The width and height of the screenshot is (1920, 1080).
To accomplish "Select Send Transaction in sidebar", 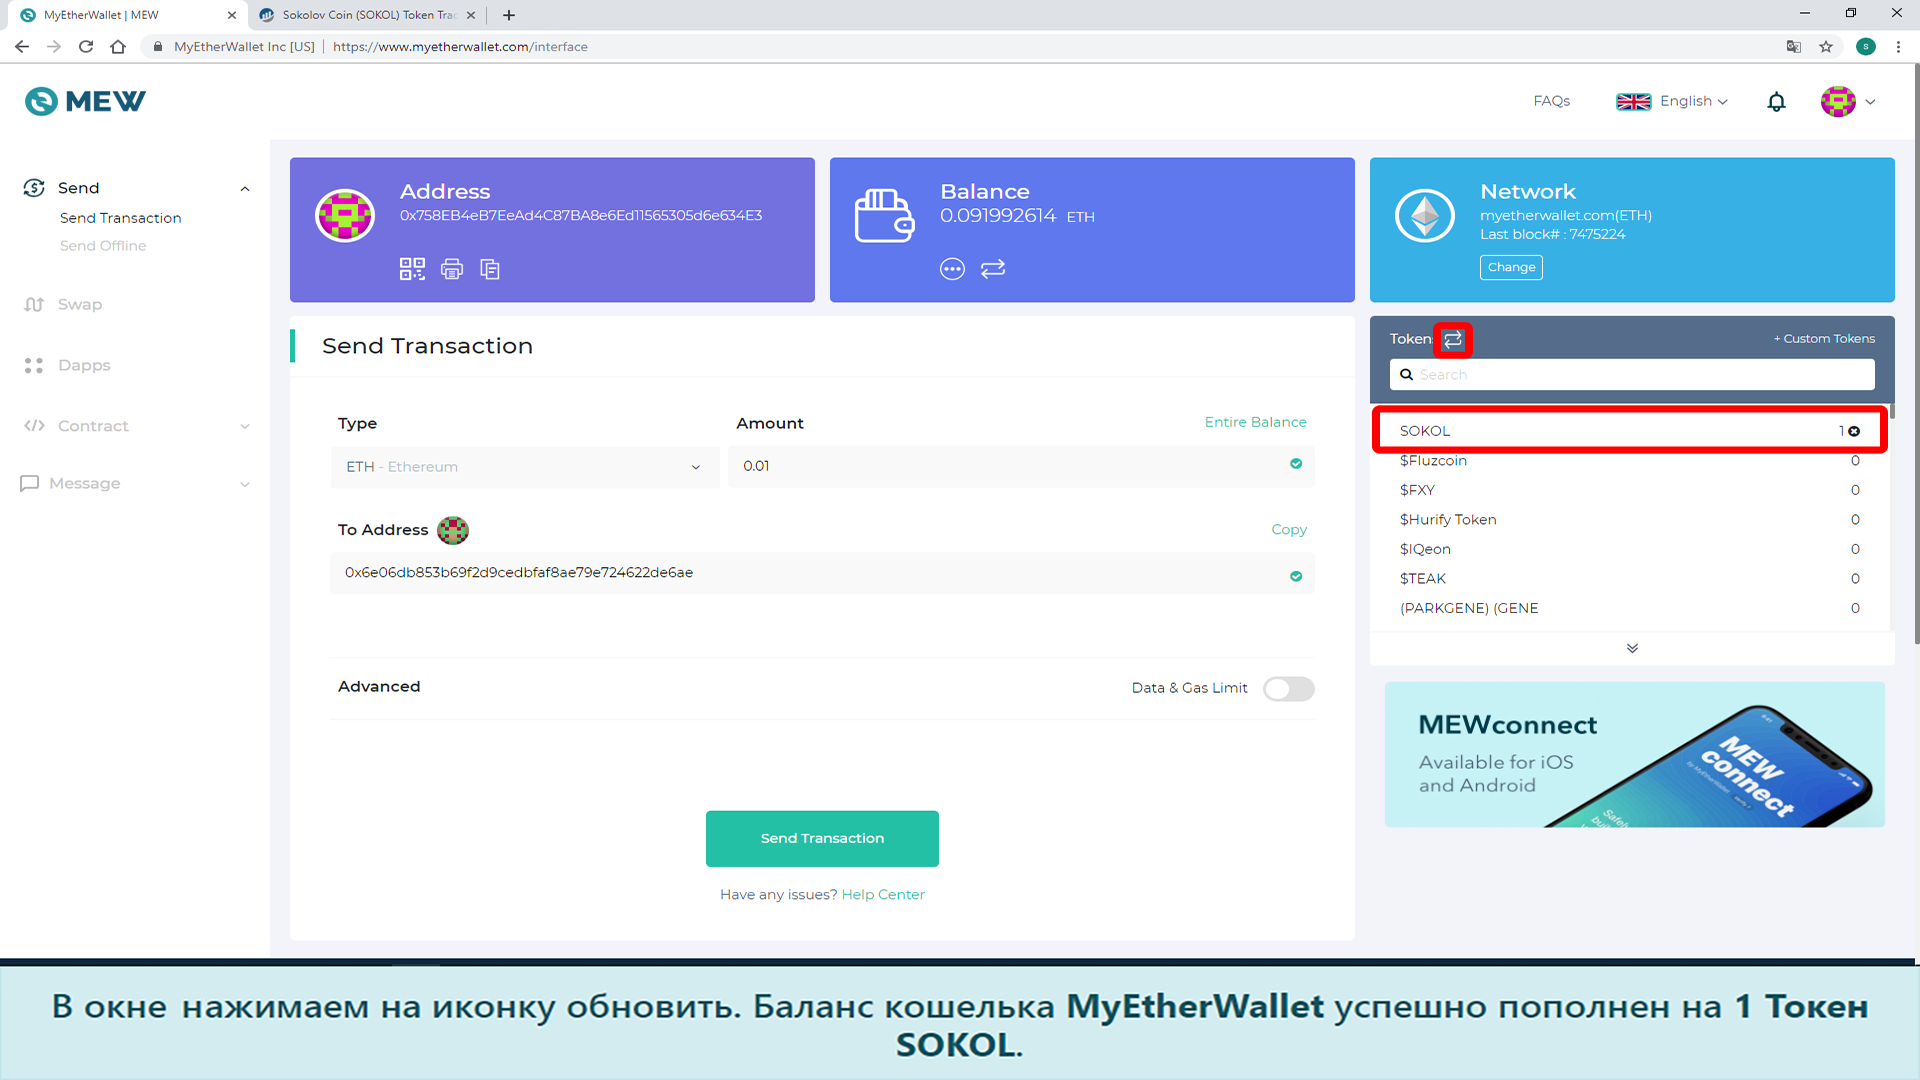I will point(121,218).
